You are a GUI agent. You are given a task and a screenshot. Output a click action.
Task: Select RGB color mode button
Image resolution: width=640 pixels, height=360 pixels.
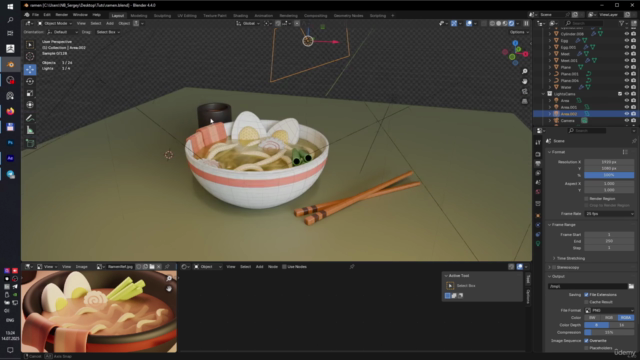tap(609, 318)
